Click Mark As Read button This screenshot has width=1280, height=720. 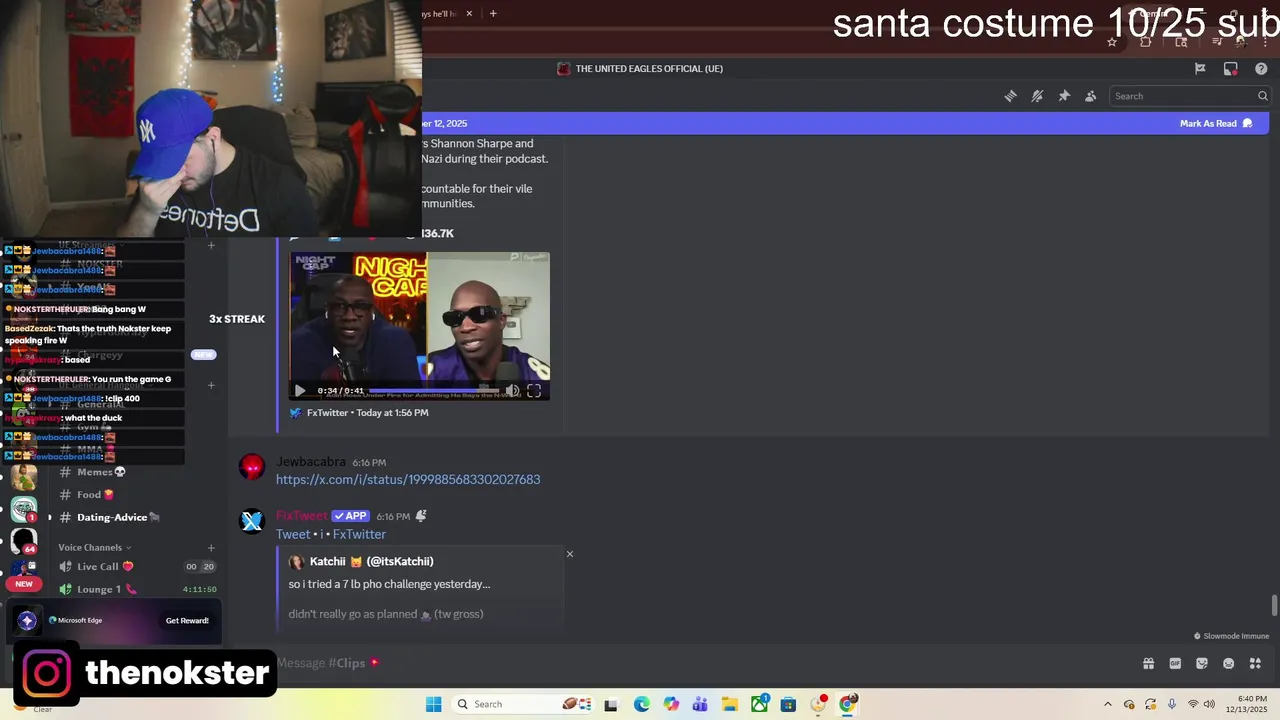(1215, 123)
